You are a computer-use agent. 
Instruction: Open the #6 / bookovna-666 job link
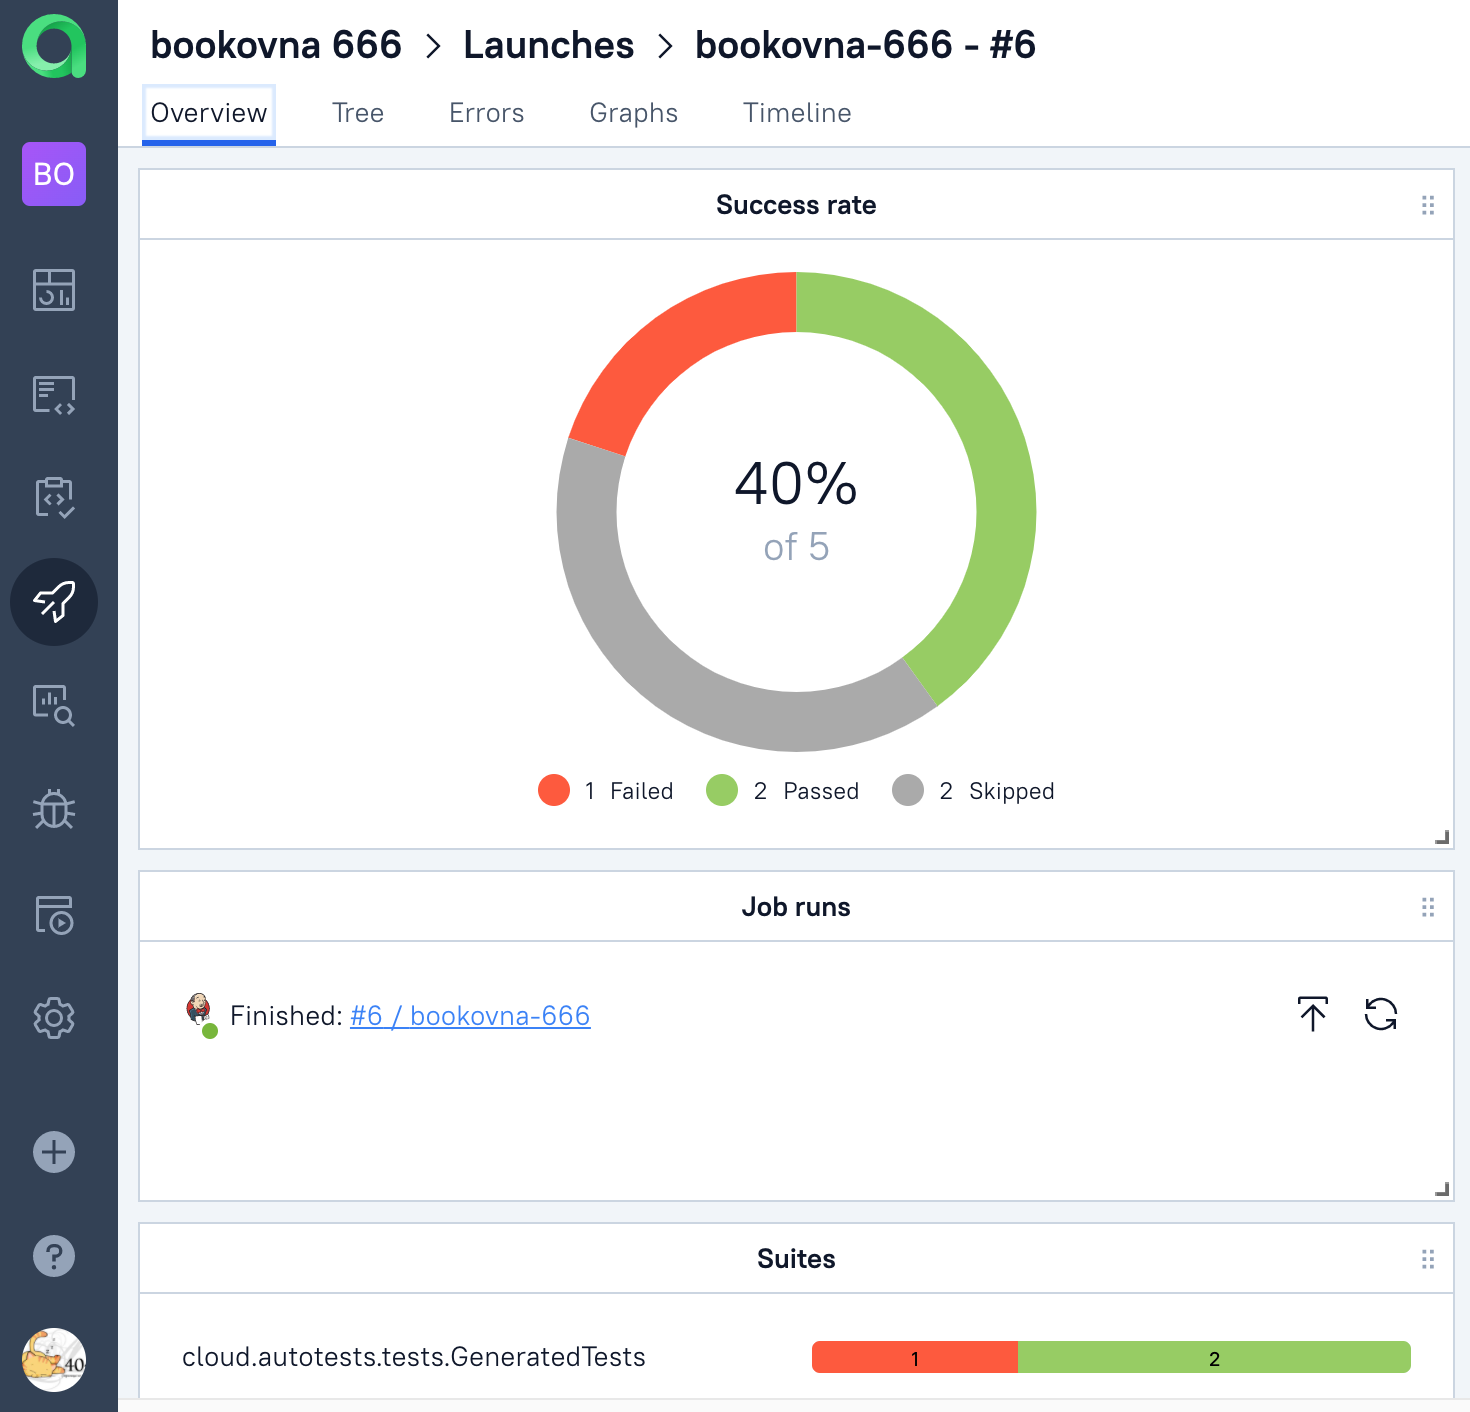tap(470, 1016)
